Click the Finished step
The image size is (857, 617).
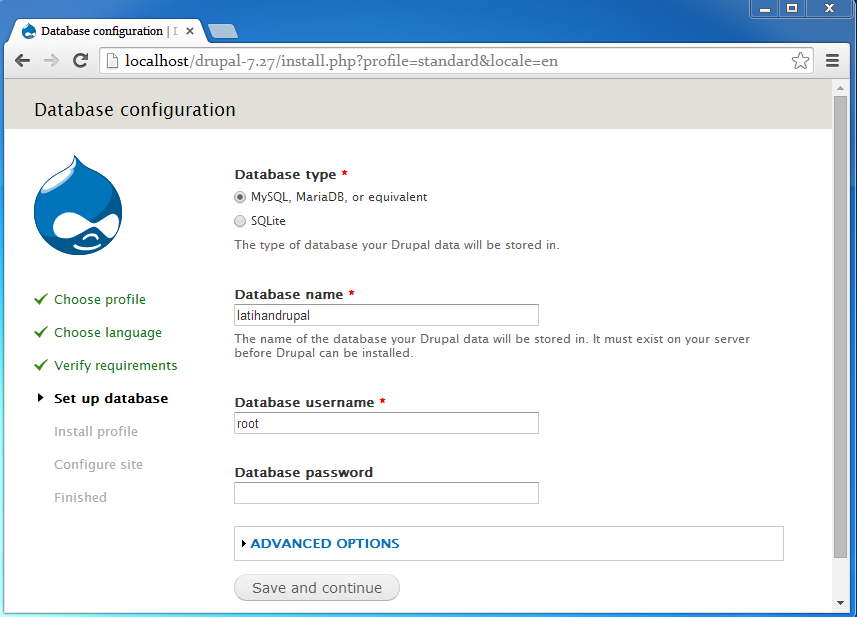pos(80,497)
